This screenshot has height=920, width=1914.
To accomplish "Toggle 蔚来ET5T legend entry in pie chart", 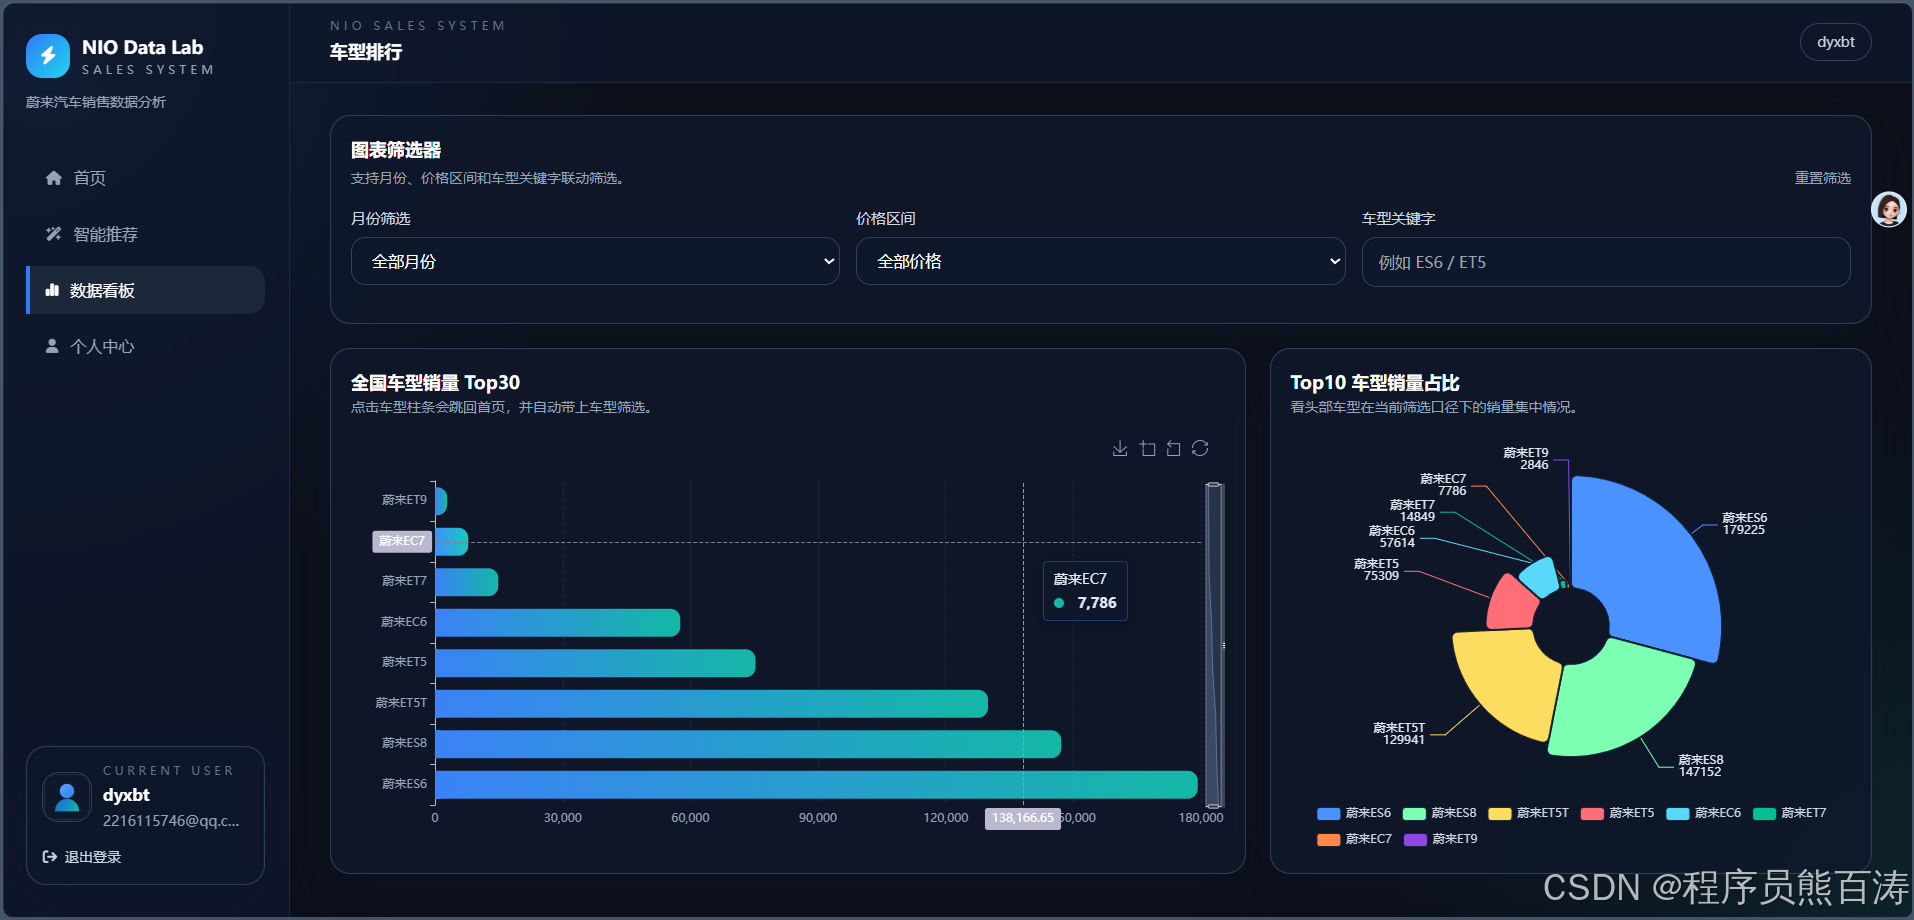I will tap(1529, 813).
